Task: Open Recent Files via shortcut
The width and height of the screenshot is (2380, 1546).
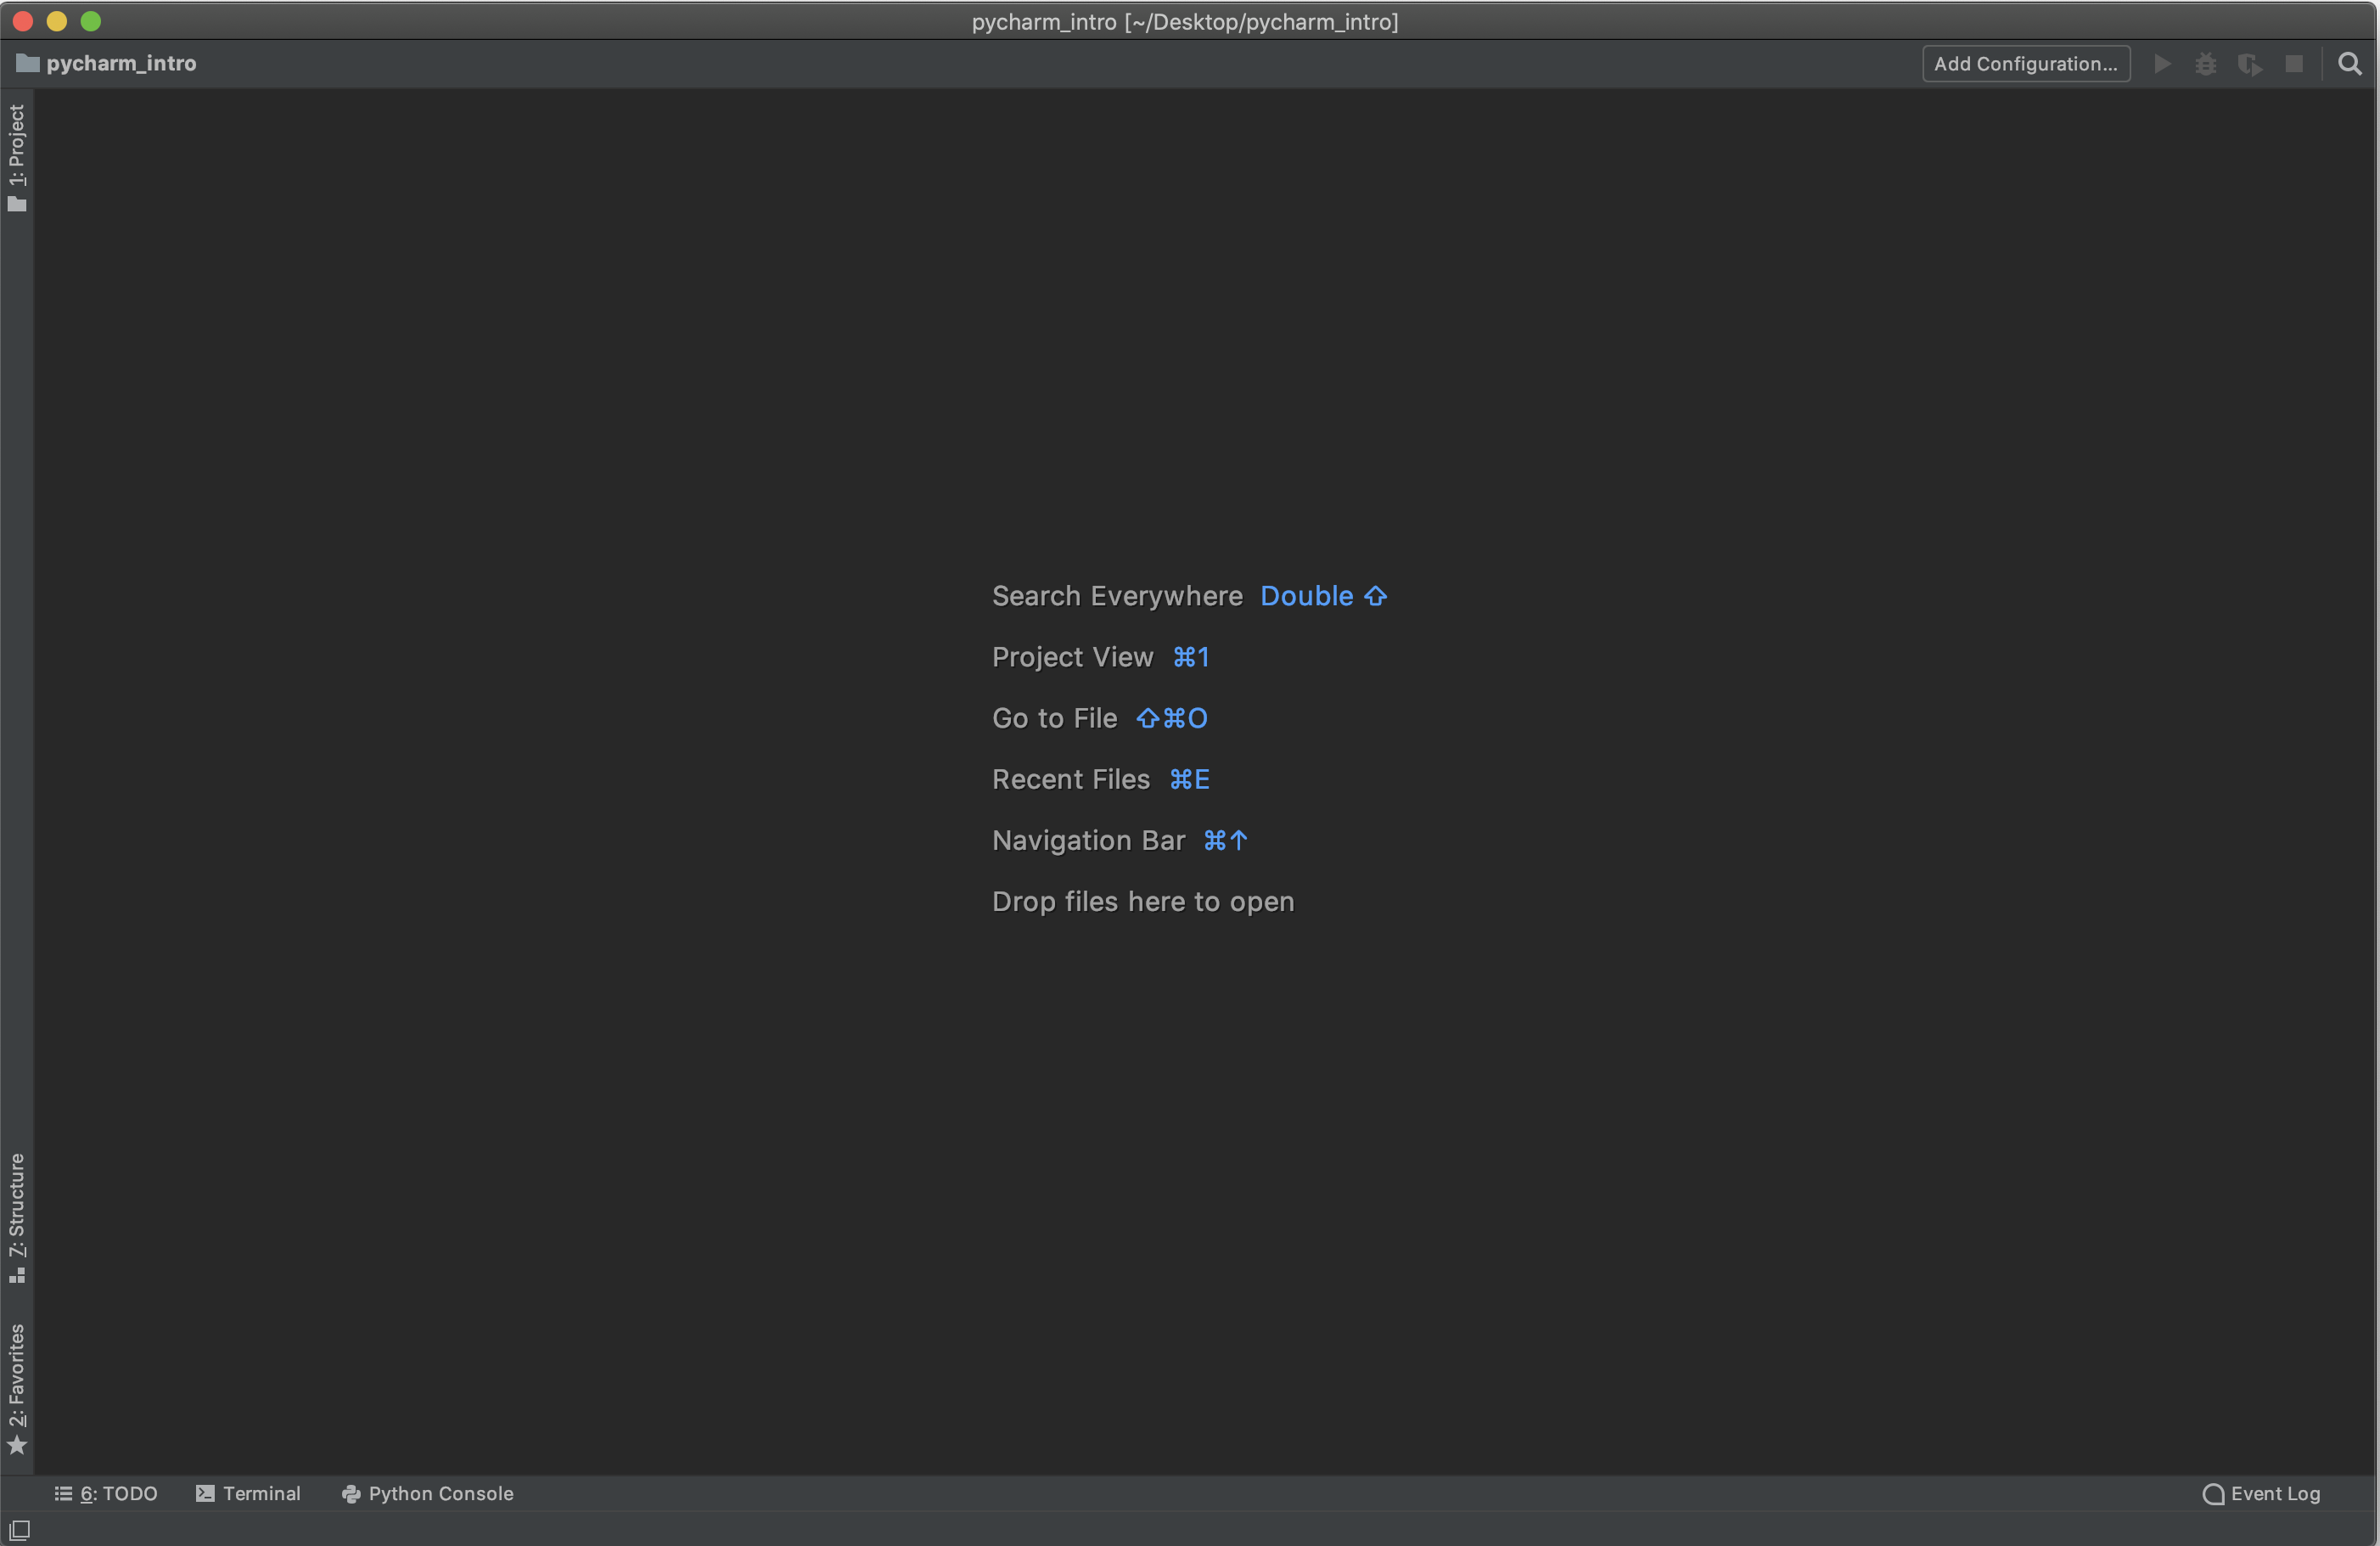Action: [x=1190, y=778]
